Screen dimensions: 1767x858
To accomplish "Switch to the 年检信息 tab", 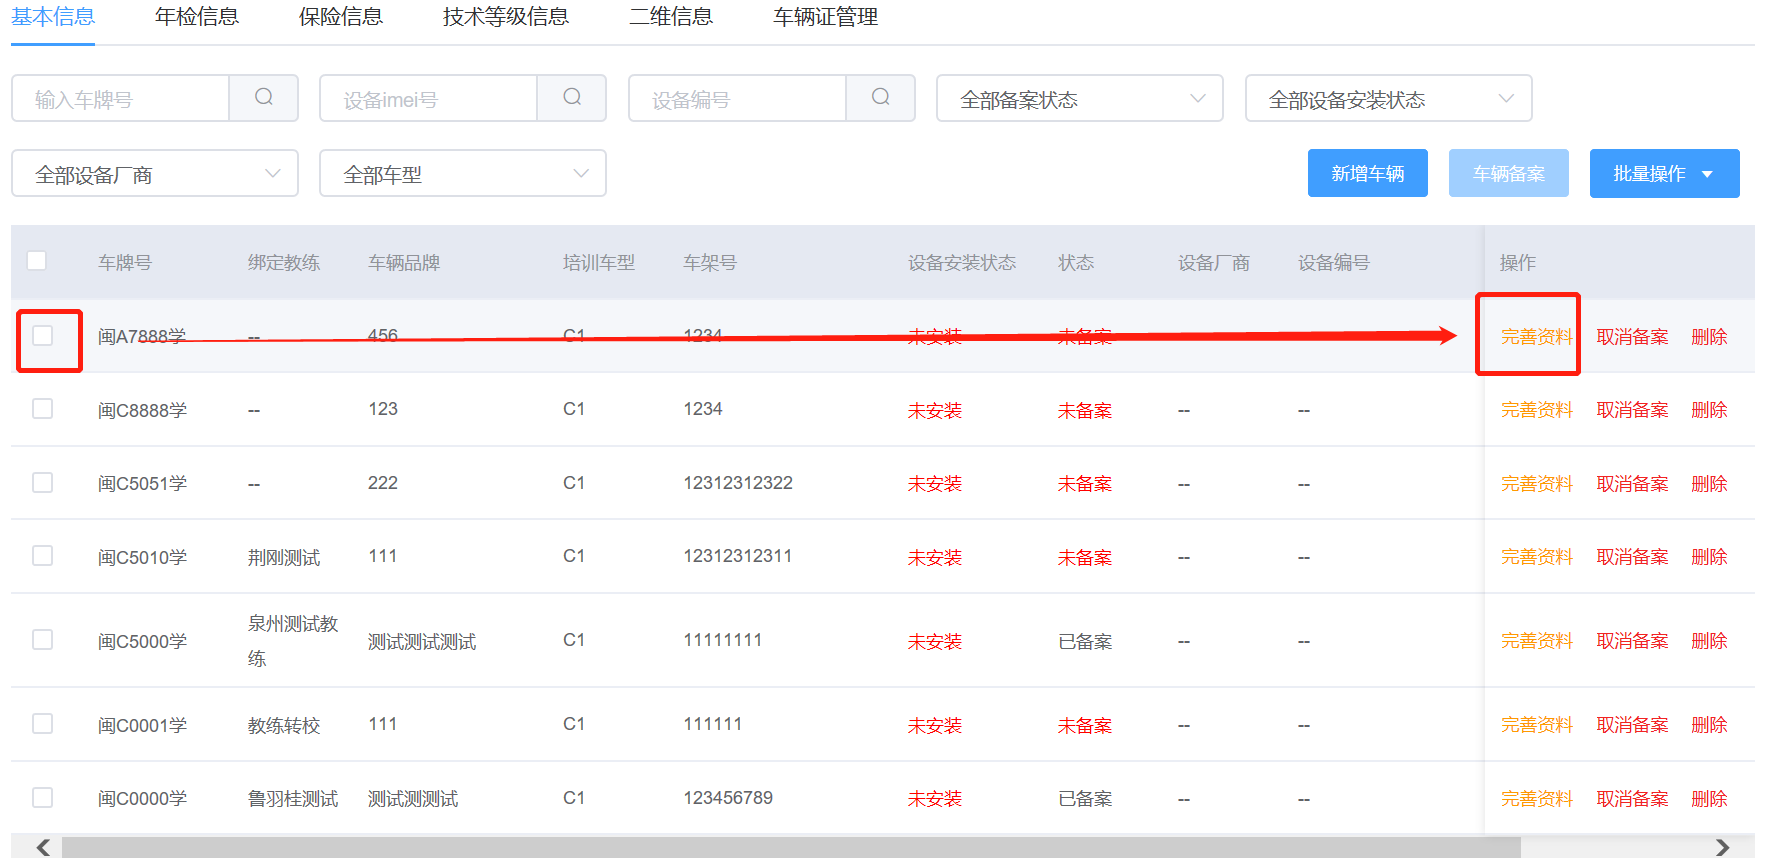I will click(197, 17).
